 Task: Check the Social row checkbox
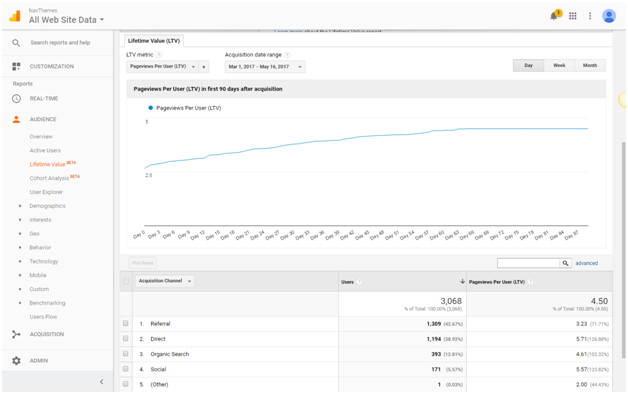(x=126, y=369)
